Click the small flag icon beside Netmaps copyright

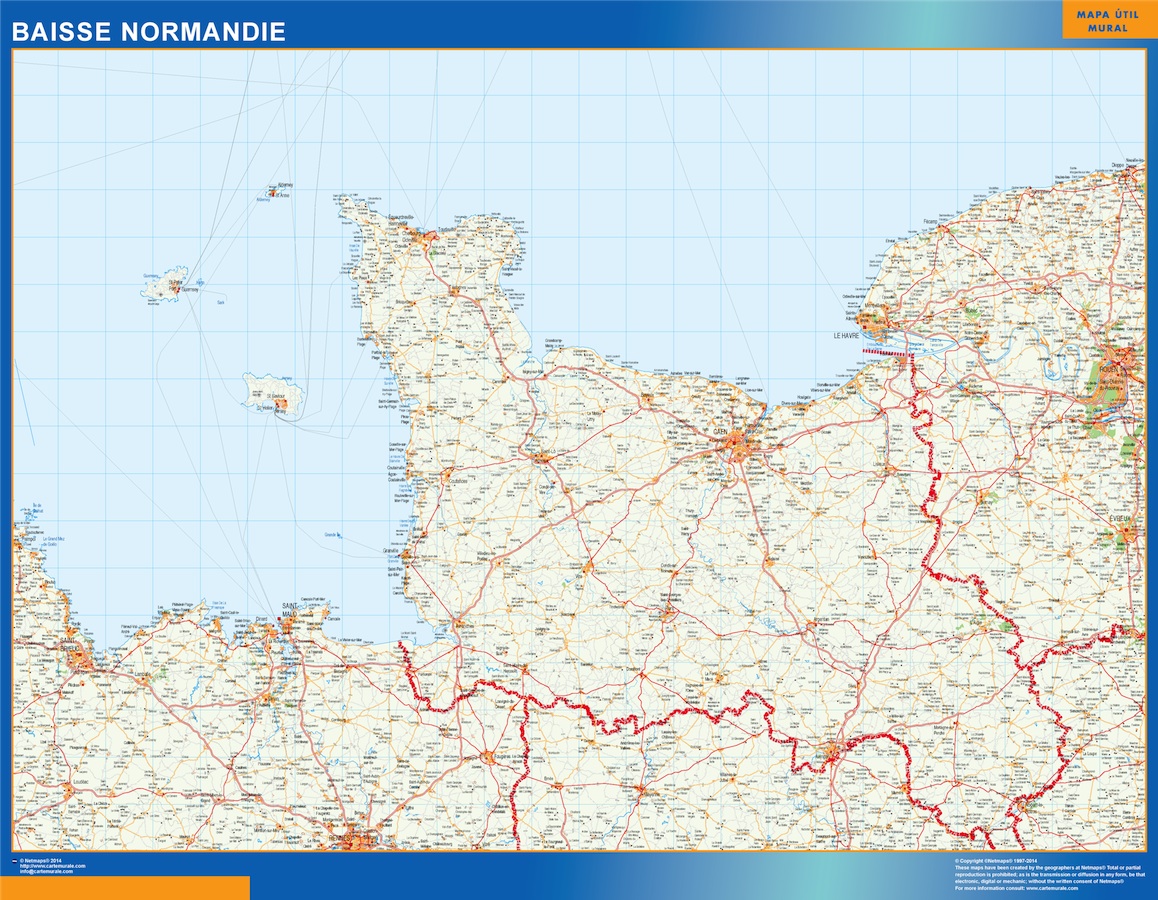[14, 860]
